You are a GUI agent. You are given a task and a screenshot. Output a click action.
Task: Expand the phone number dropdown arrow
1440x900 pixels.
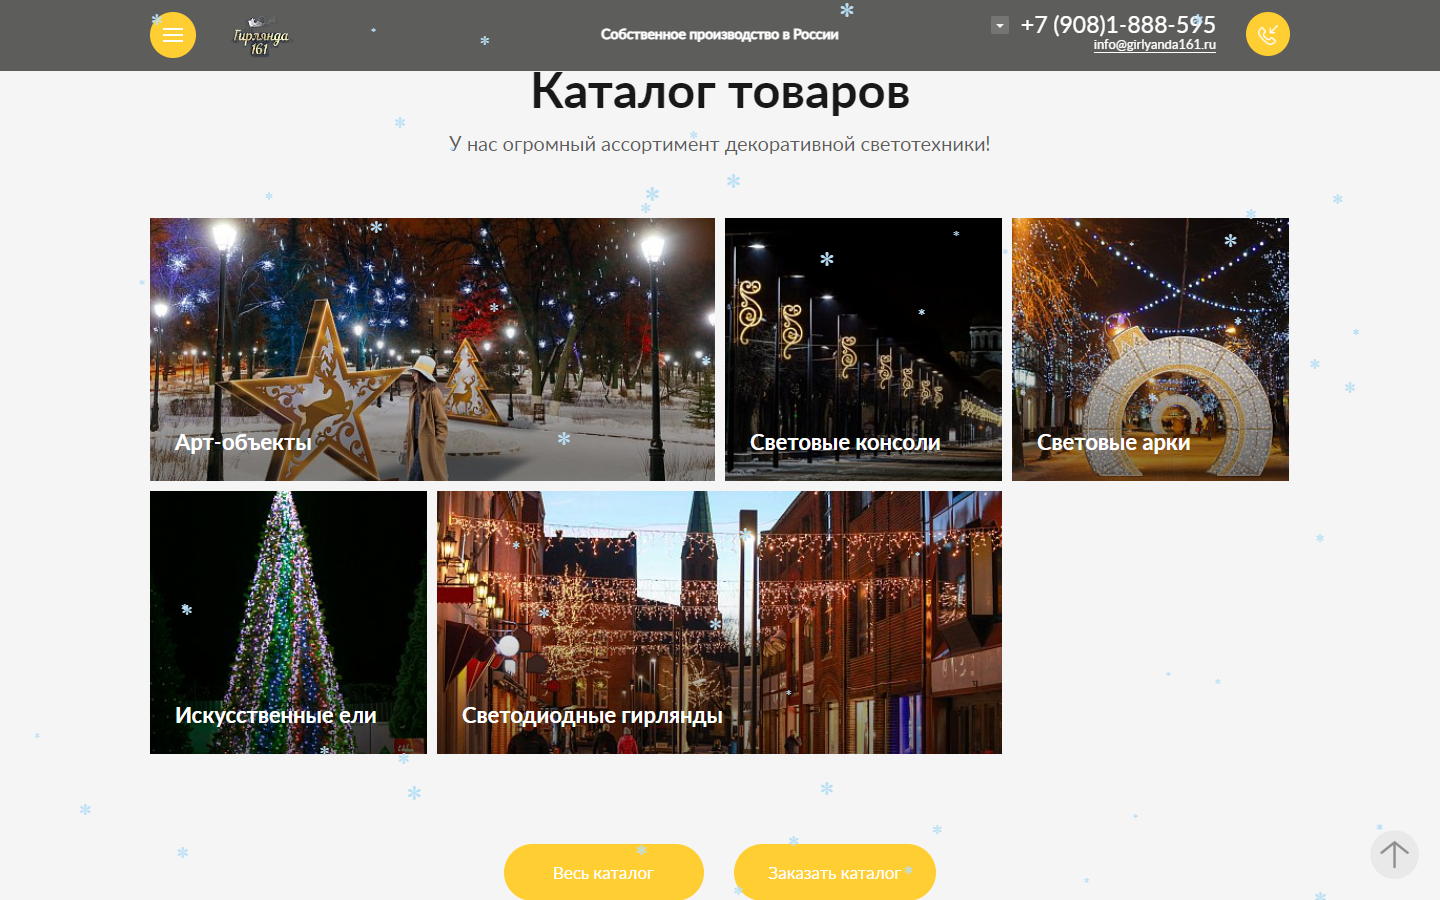(x=1000, y=25)
